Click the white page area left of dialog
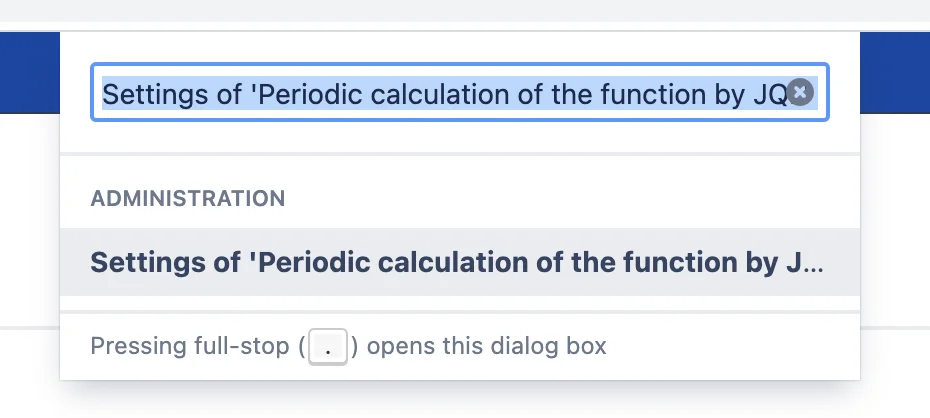The height and width of the screenshot is (418, 930). coord(30,219)
